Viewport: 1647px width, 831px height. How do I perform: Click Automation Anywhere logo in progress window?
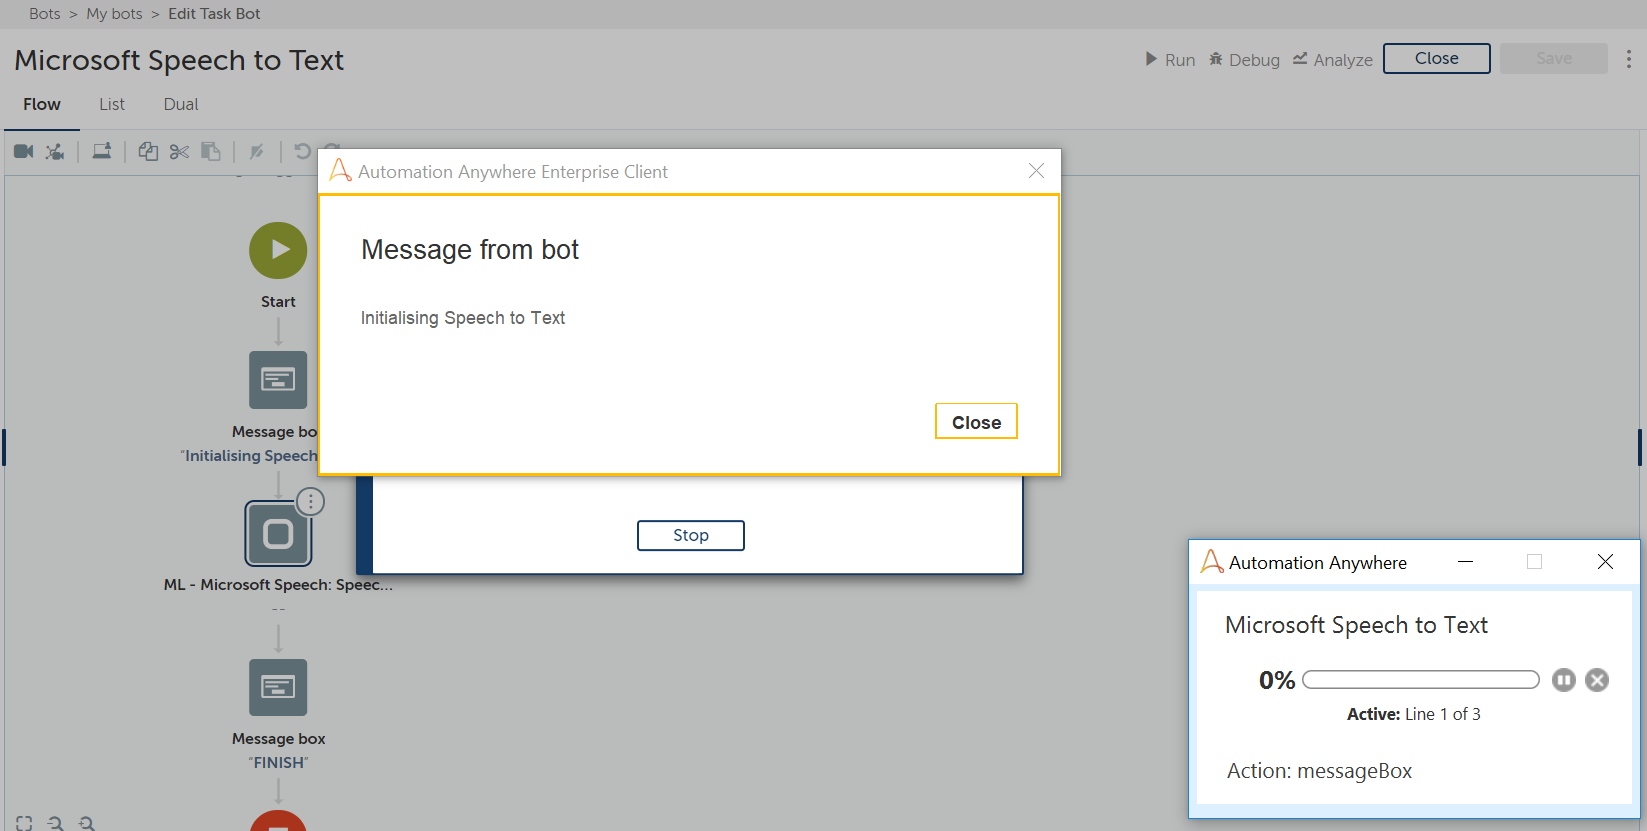click(1212, 562)
